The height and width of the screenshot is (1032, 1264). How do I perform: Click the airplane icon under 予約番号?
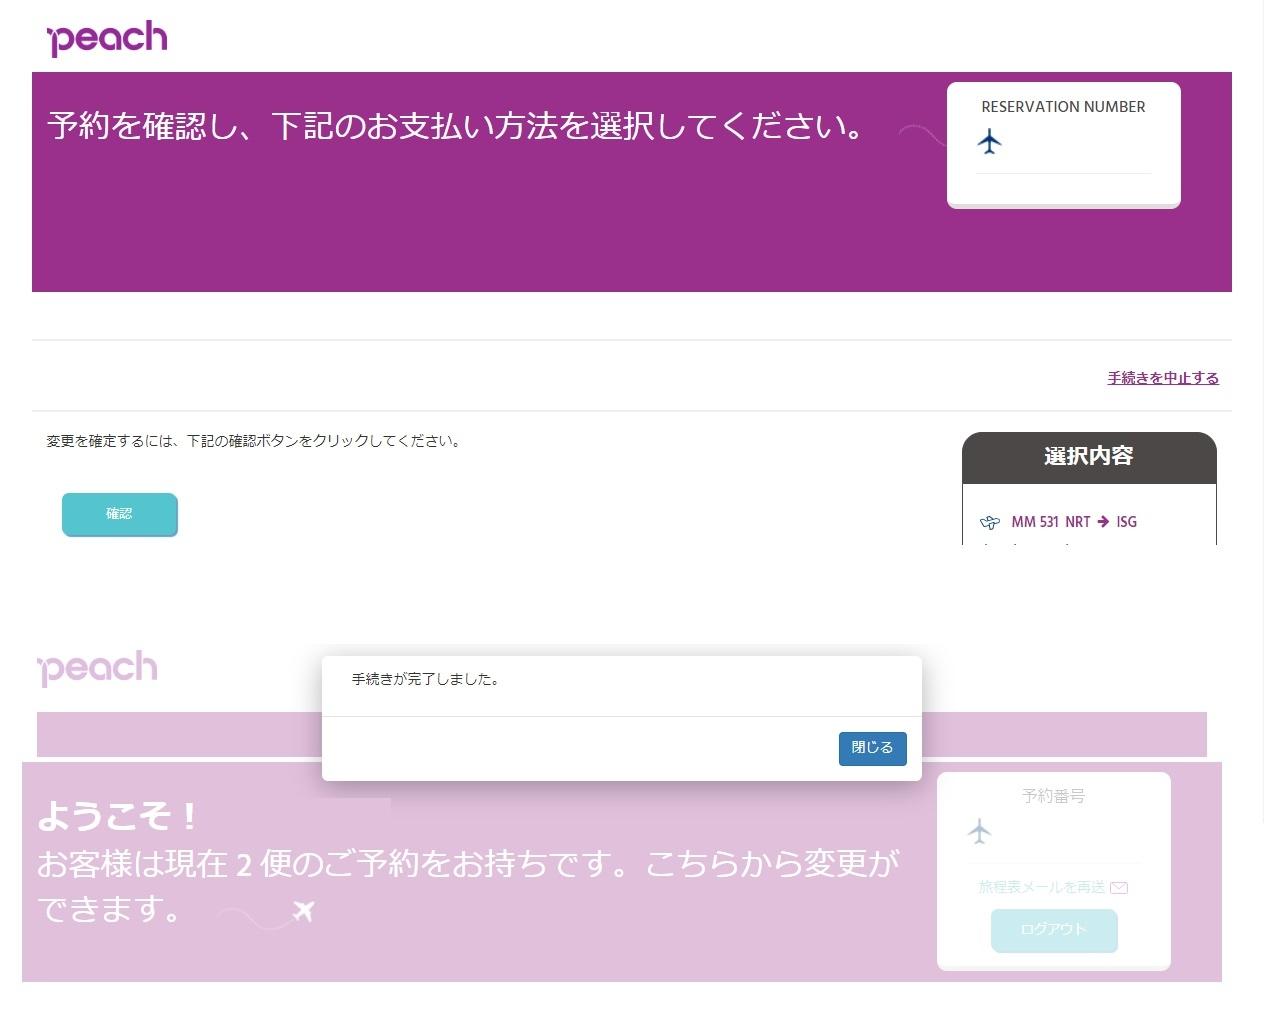980,831
